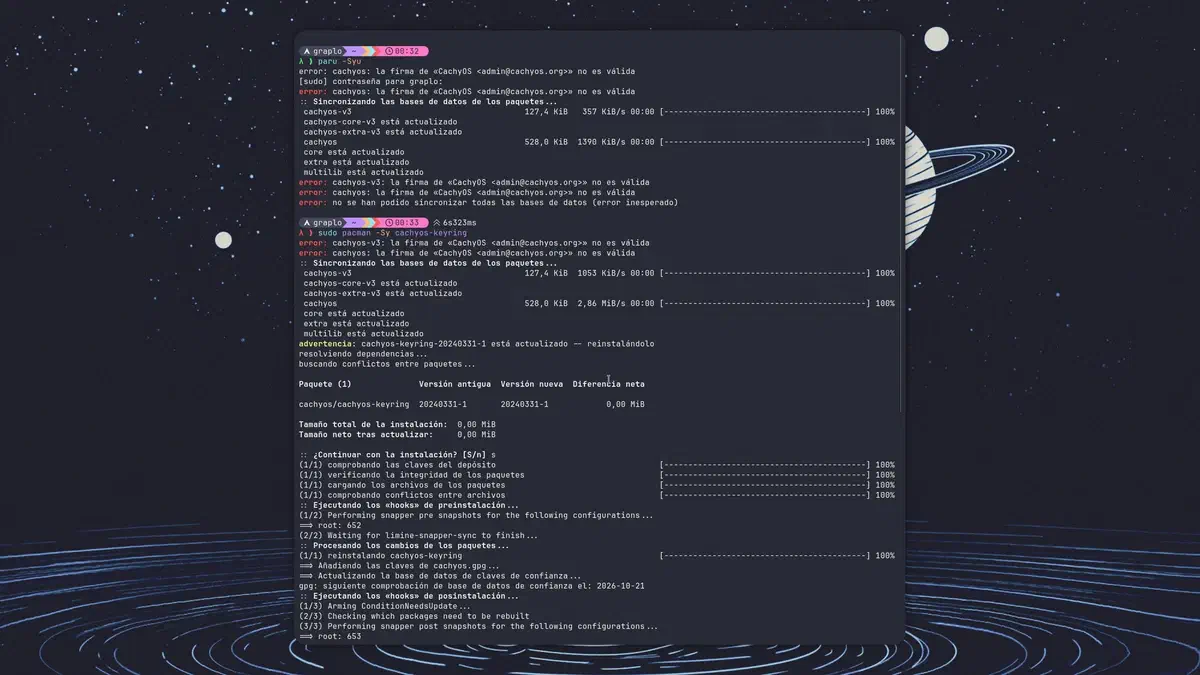Click 'Añadiendo las claves de cachyos.gpg...' line
Screen dimensions: 1200x675
[399, 566]
